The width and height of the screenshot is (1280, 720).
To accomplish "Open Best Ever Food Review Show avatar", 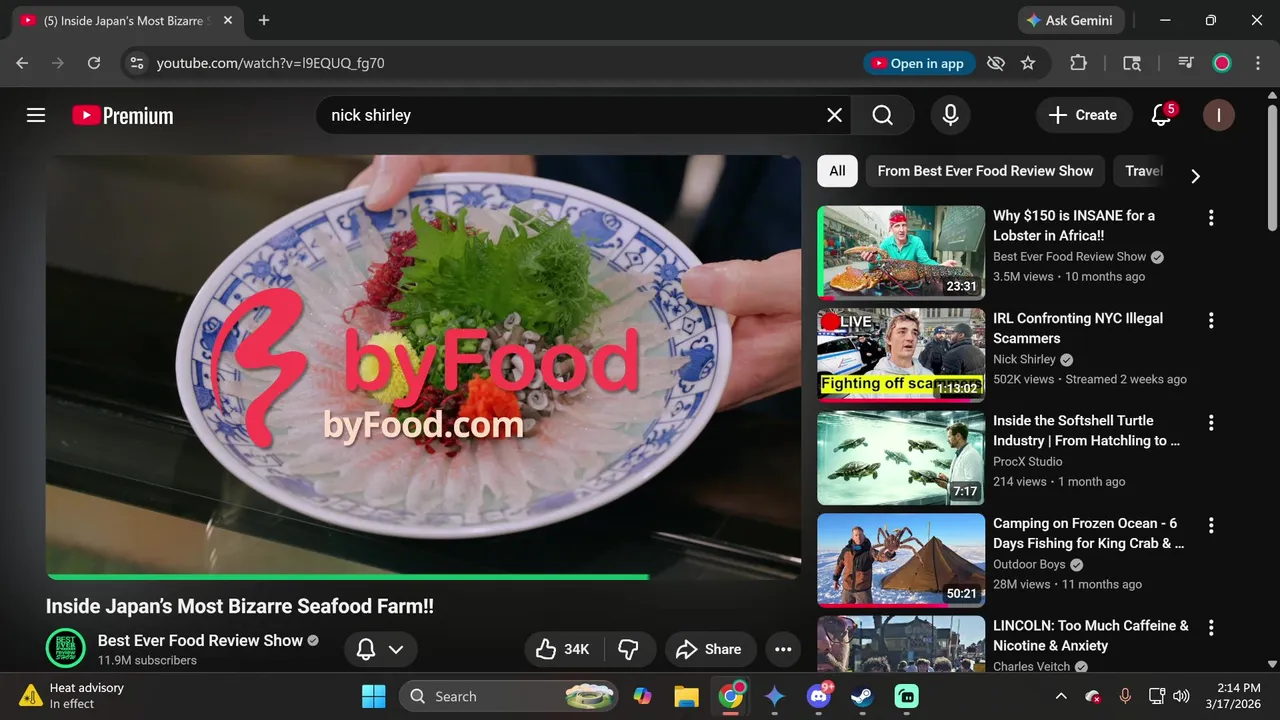I will pos(65,649).
